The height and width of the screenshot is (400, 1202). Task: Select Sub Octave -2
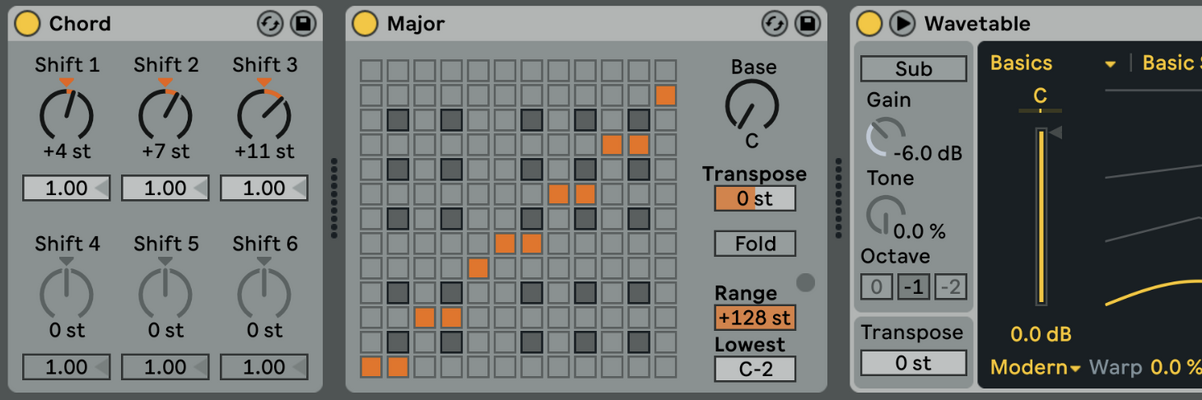pyautogui.click(x=951, y=287)
